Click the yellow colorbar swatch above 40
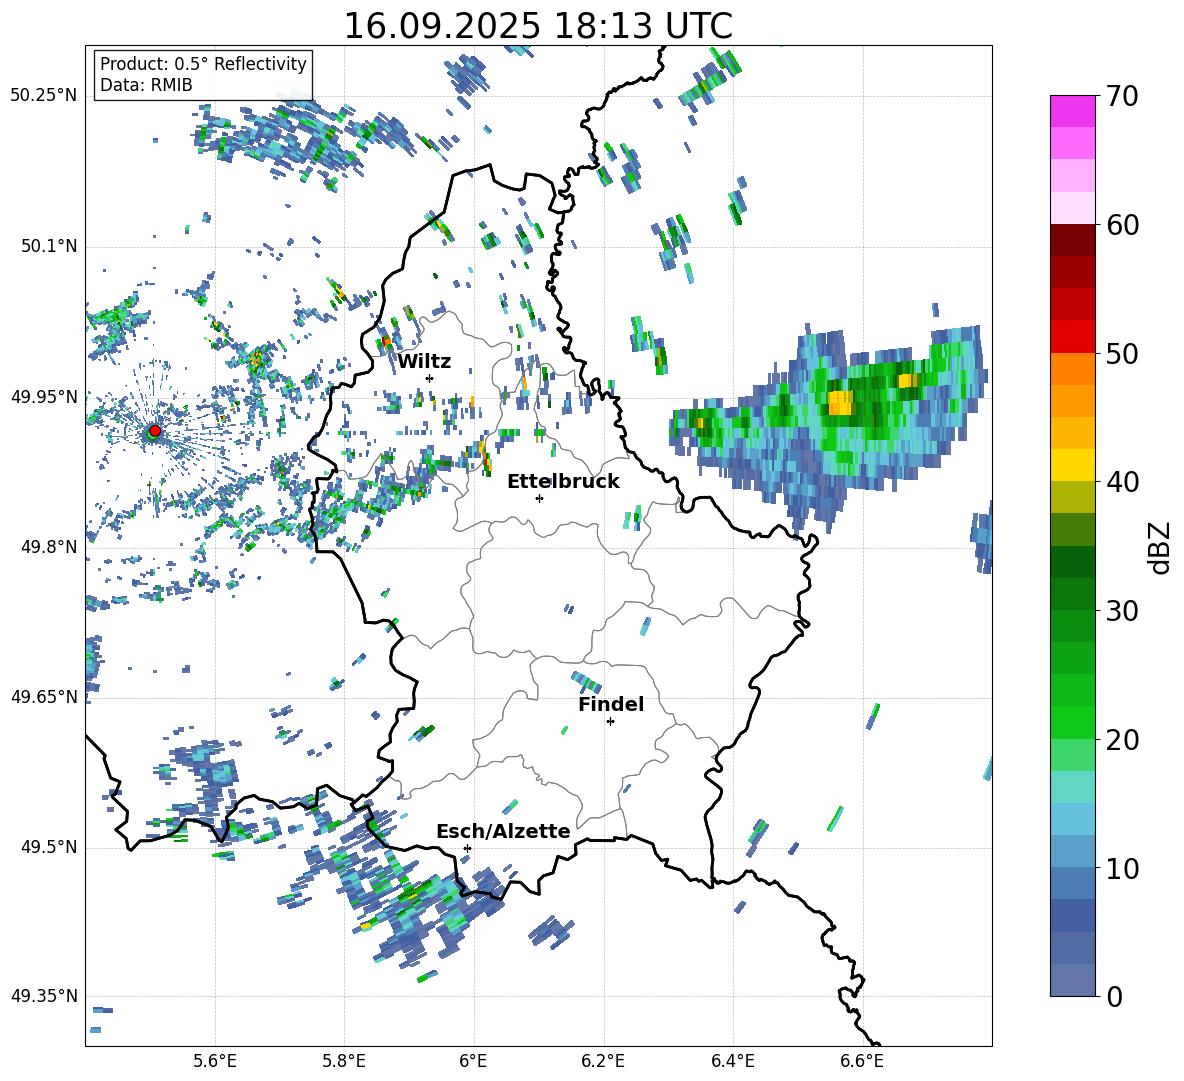This screenshot has height=1081, width=1184. pyautogui.click(x=1072, y=465)
